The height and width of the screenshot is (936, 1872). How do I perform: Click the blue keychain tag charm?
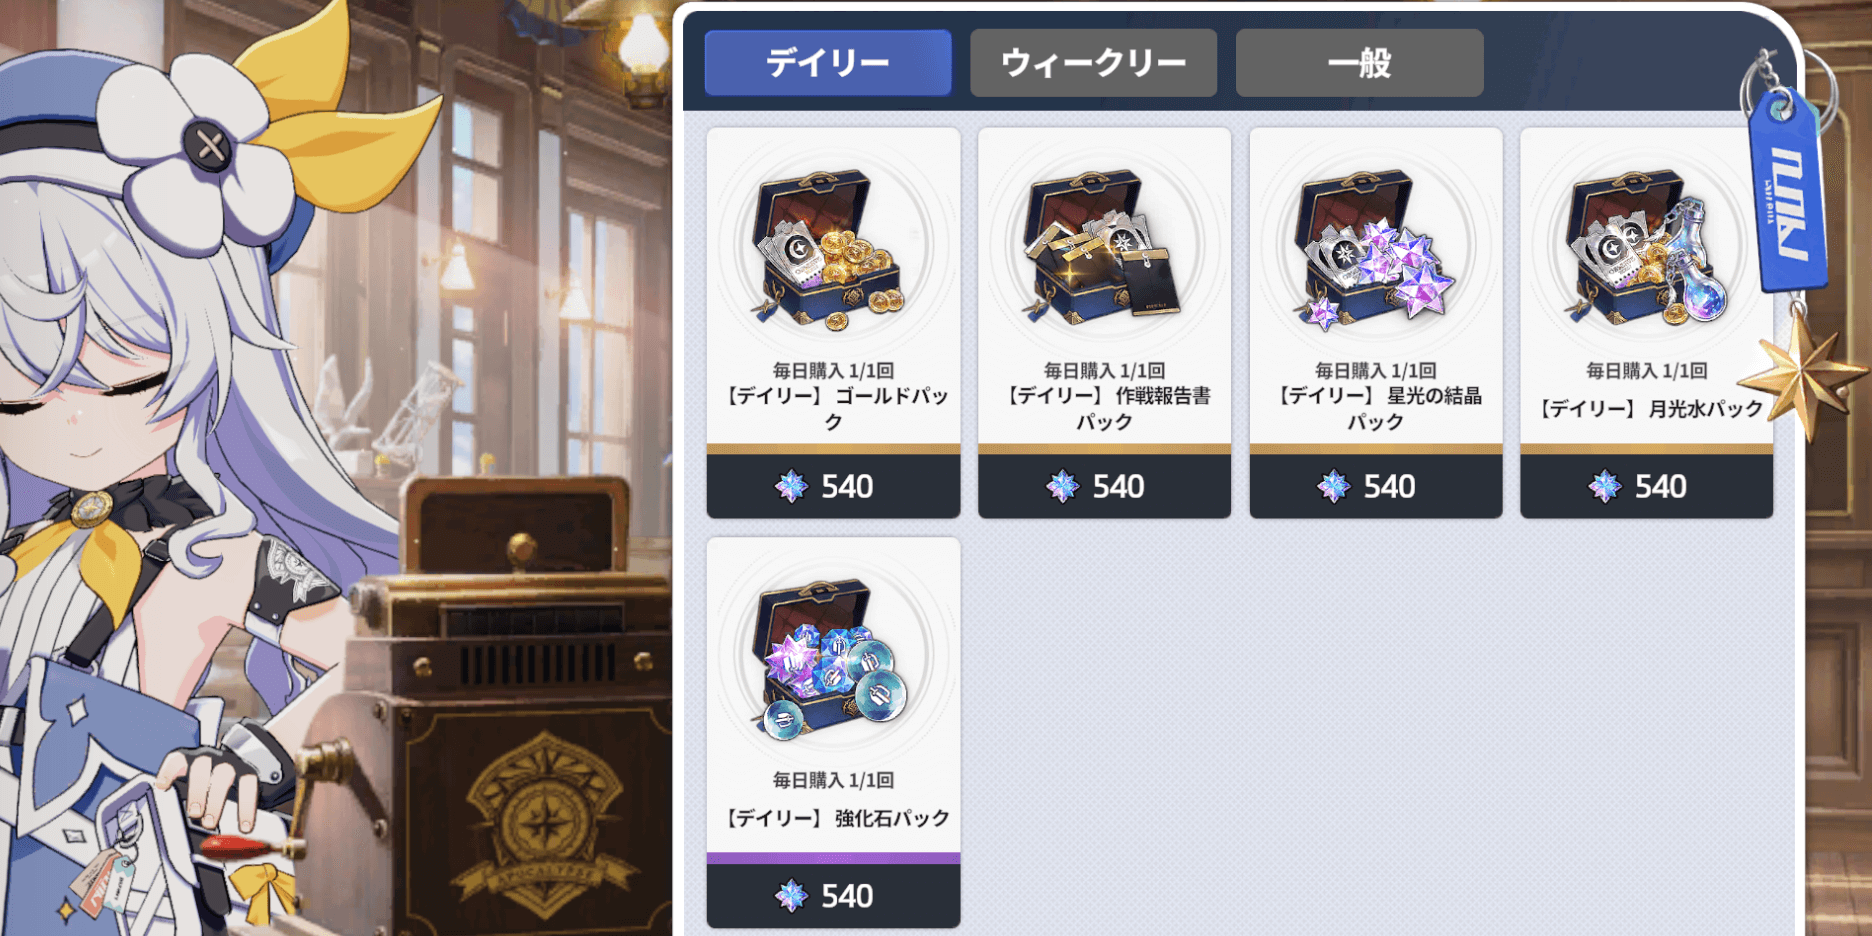[1789, 190]
